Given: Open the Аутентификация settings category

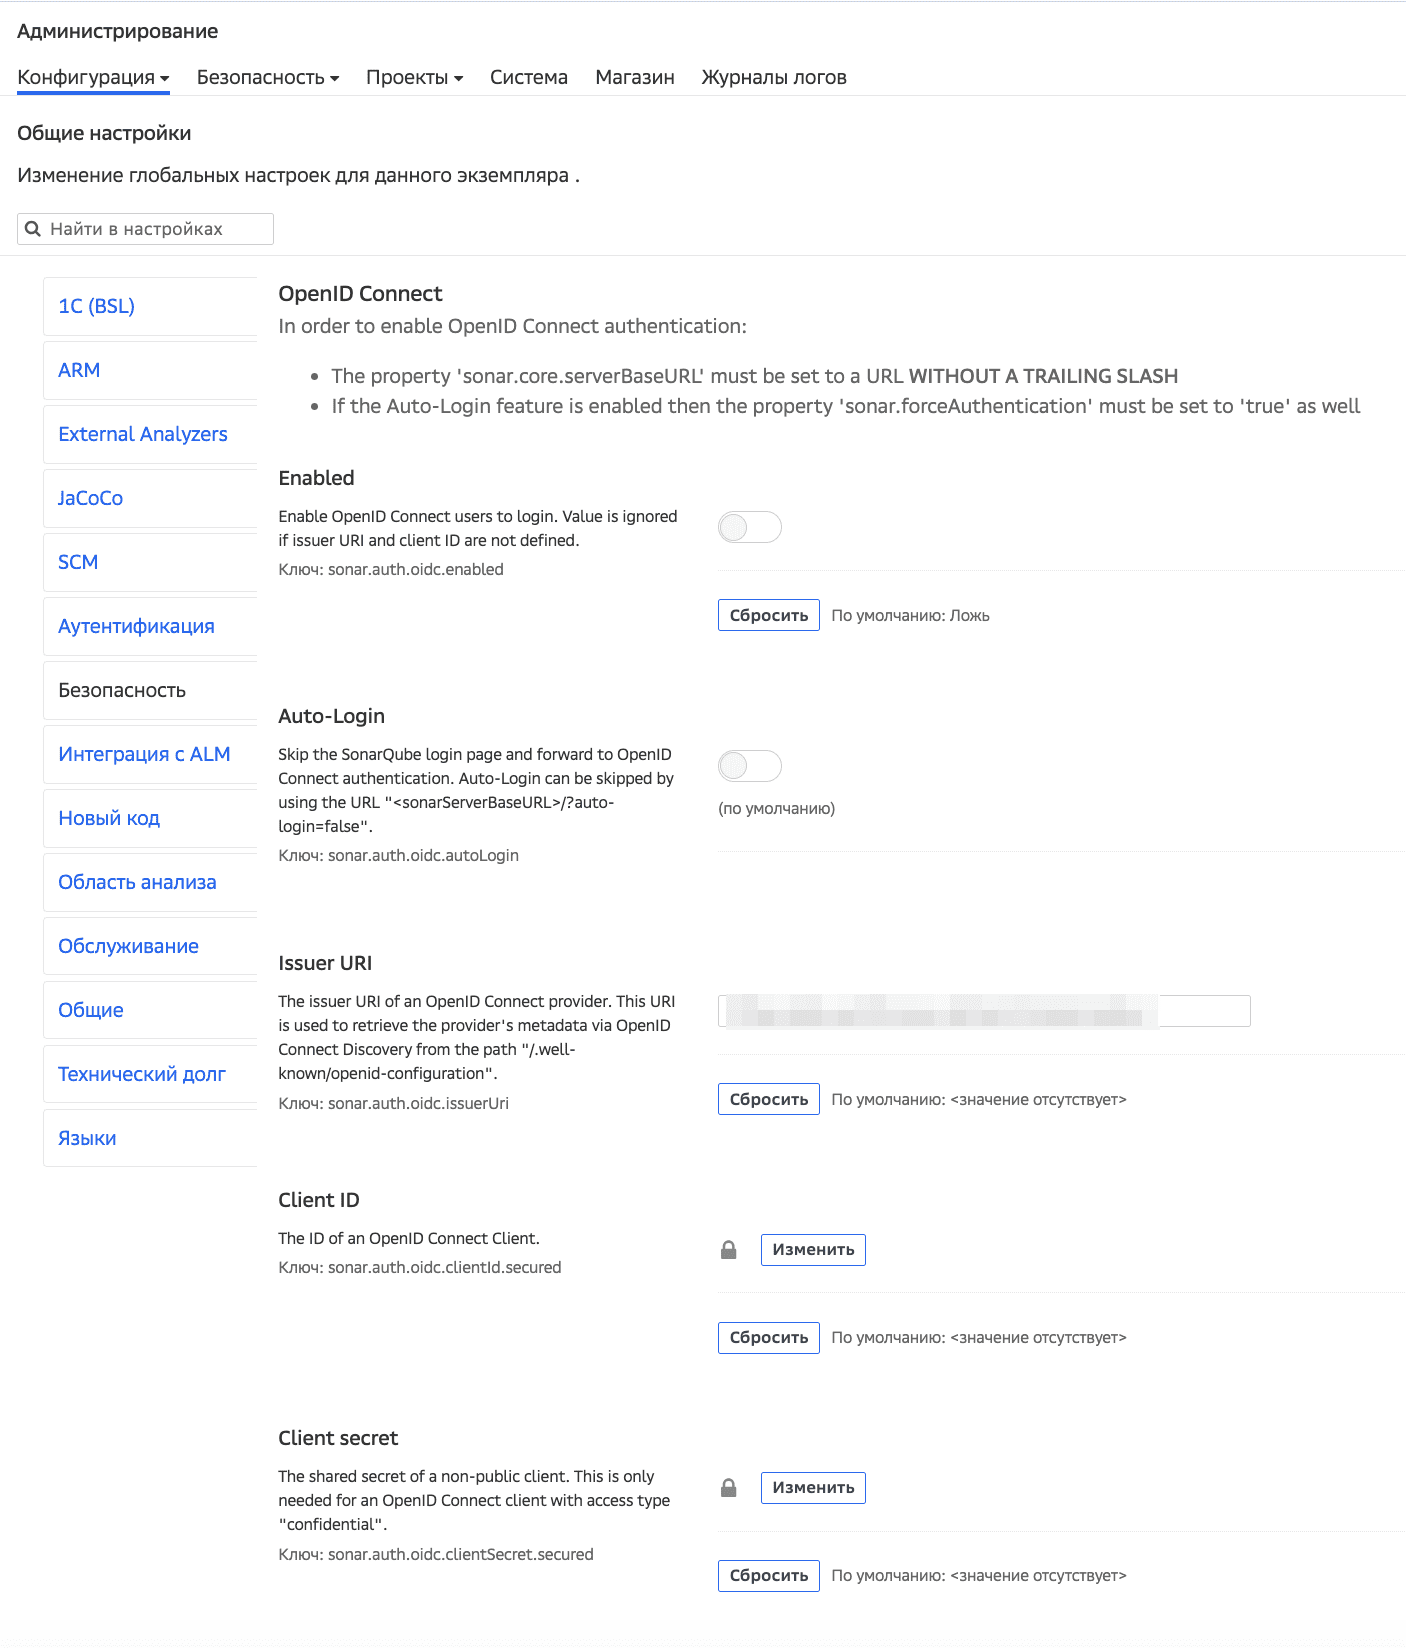Looking at the screenshot, I should pos(136,626).
